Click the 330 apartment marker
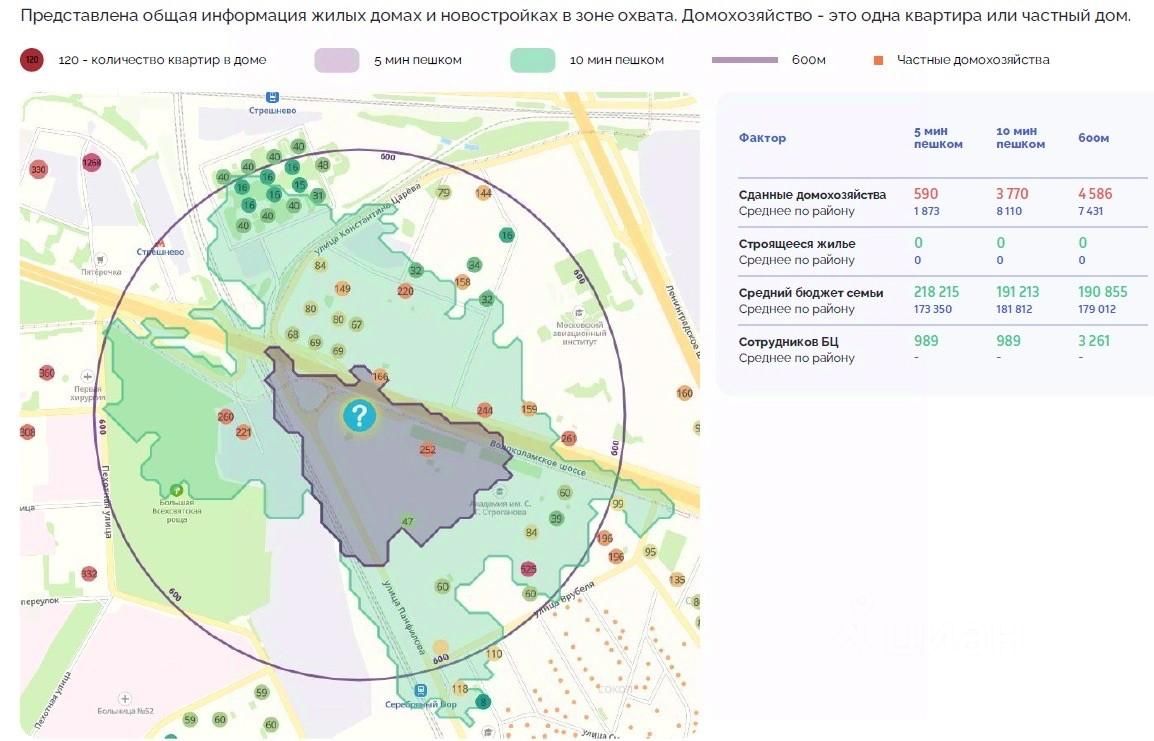 [38, 169]
